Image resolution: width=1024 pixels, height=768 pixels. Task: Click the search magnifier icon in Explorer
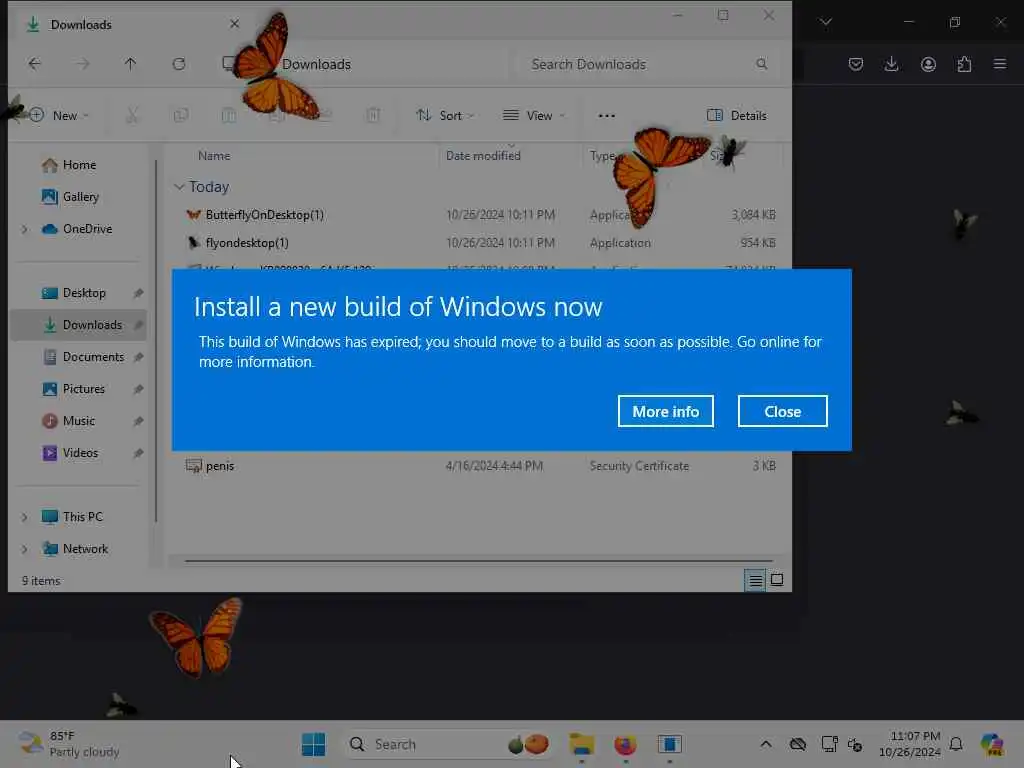pos(761,64)
